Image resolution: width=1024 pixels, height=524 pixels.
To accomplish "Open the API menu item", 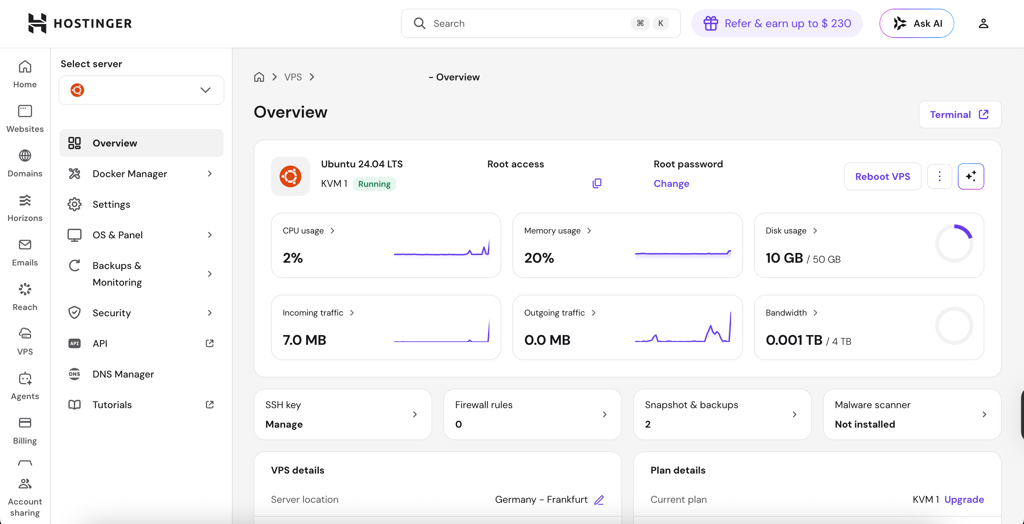I will (x=141, y=343).
